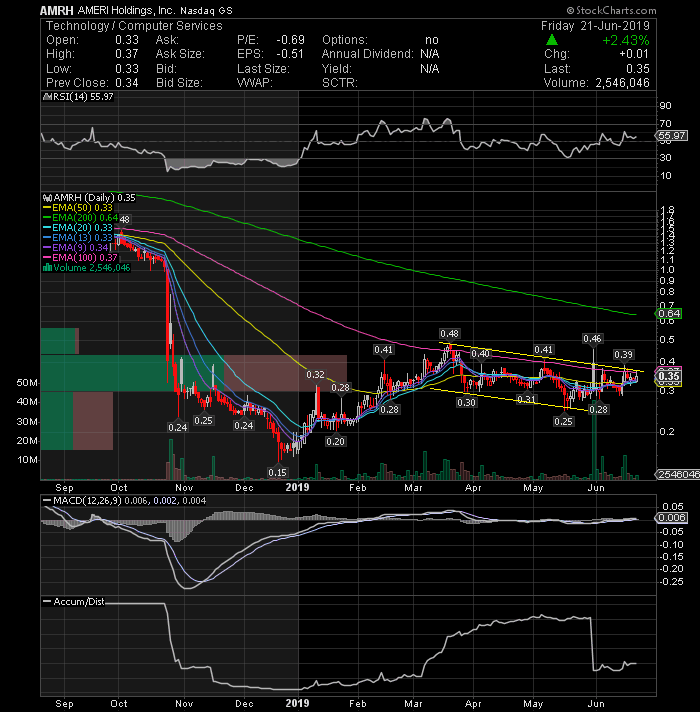Click the Volume 2,546,046 header value

[x=622, y=83]
